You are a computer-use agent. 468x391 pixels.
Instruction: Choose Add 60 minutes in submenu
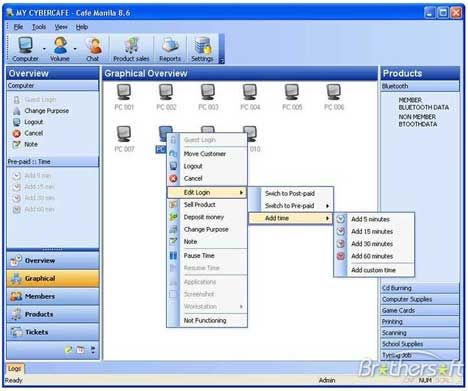click(x=372, y=256)
